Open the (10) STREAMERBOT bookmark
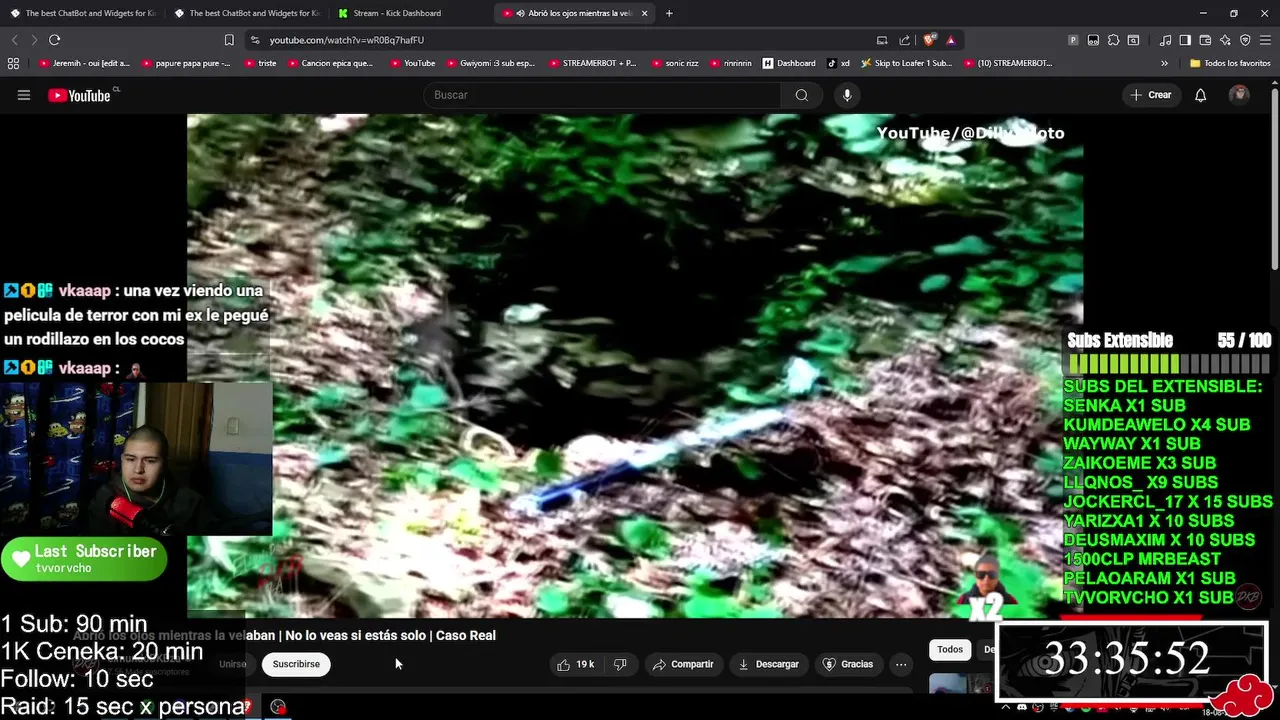Viewport: 1280px width, 720px height. tap(1008, 63)
